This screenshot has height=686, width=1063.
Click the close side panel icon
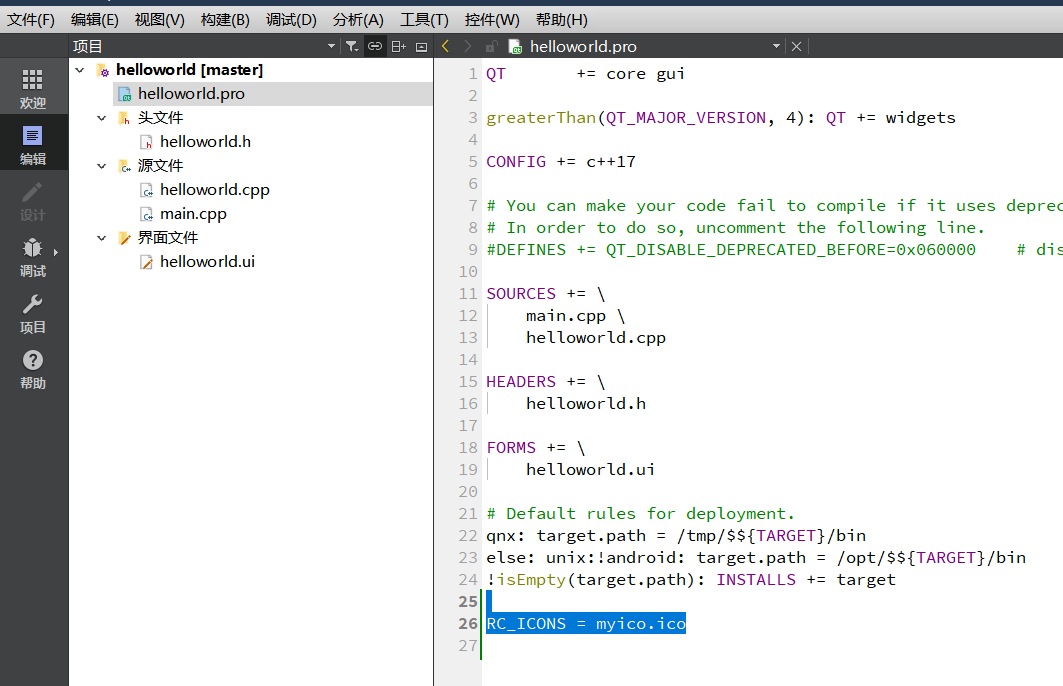[422, 47]
